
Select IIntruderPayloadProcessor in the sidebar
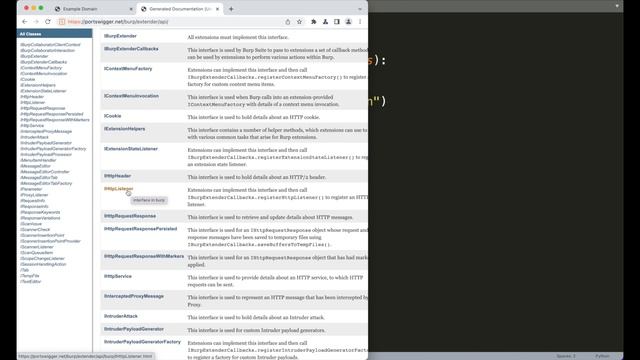click(46, 154)
